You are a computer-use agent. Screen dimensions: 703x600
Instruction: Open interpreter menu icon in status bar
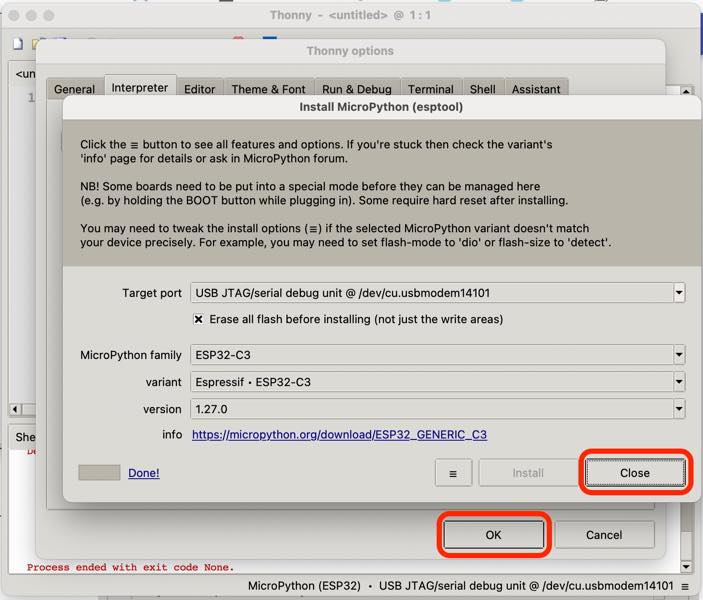point(685,586)
